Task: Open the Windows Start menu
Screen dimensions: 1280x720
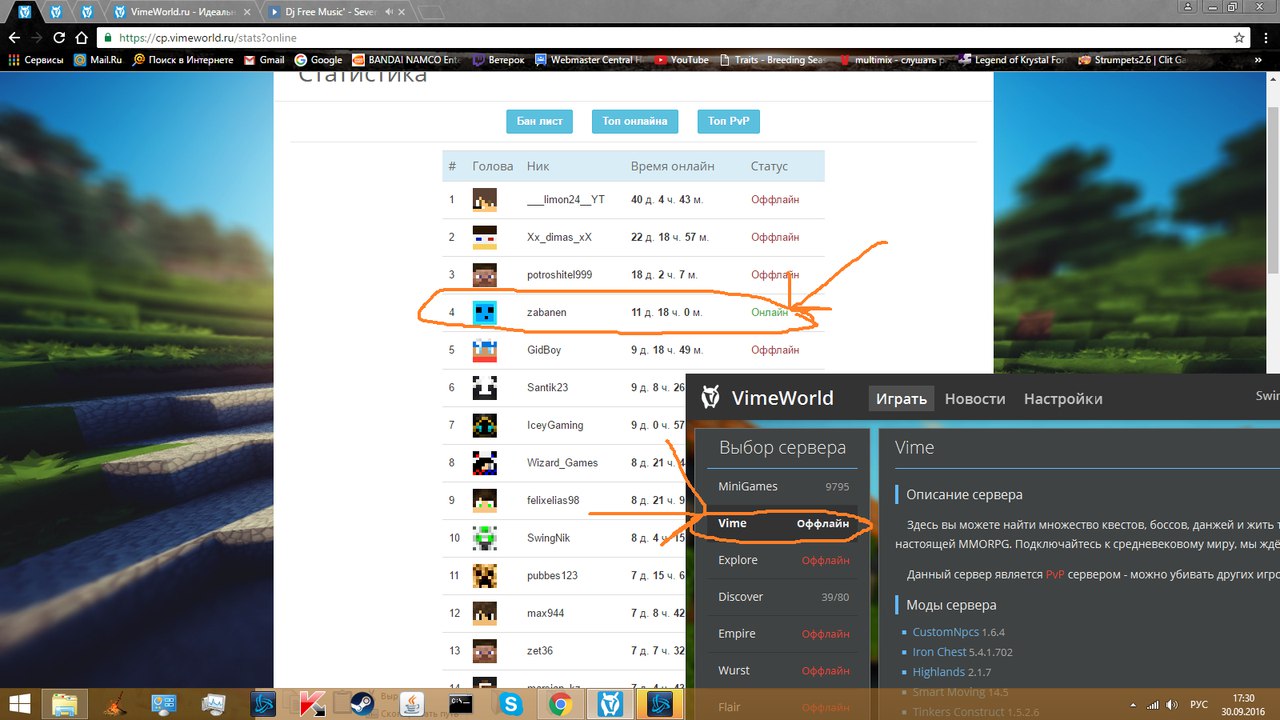Action: coord(20,704)
